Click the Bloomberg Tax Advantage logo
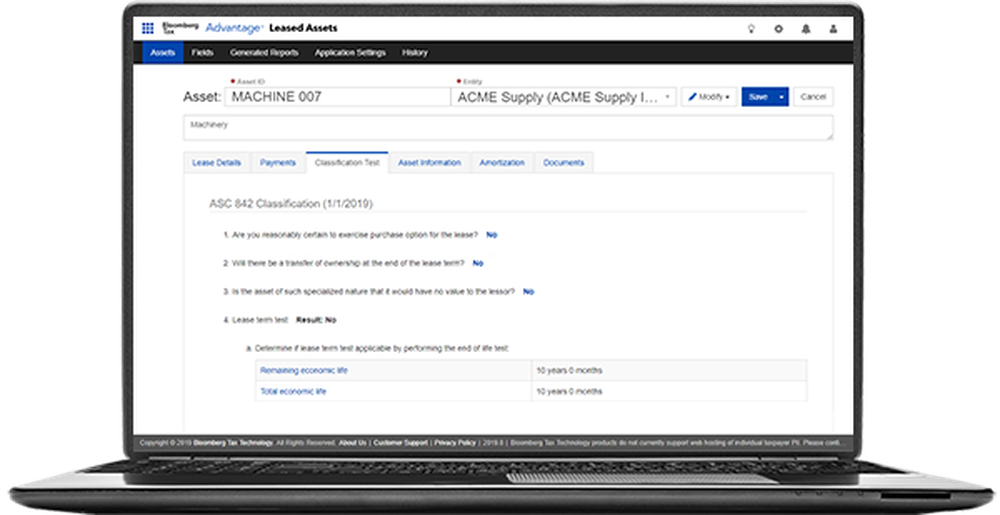 (x=212, y=28)
